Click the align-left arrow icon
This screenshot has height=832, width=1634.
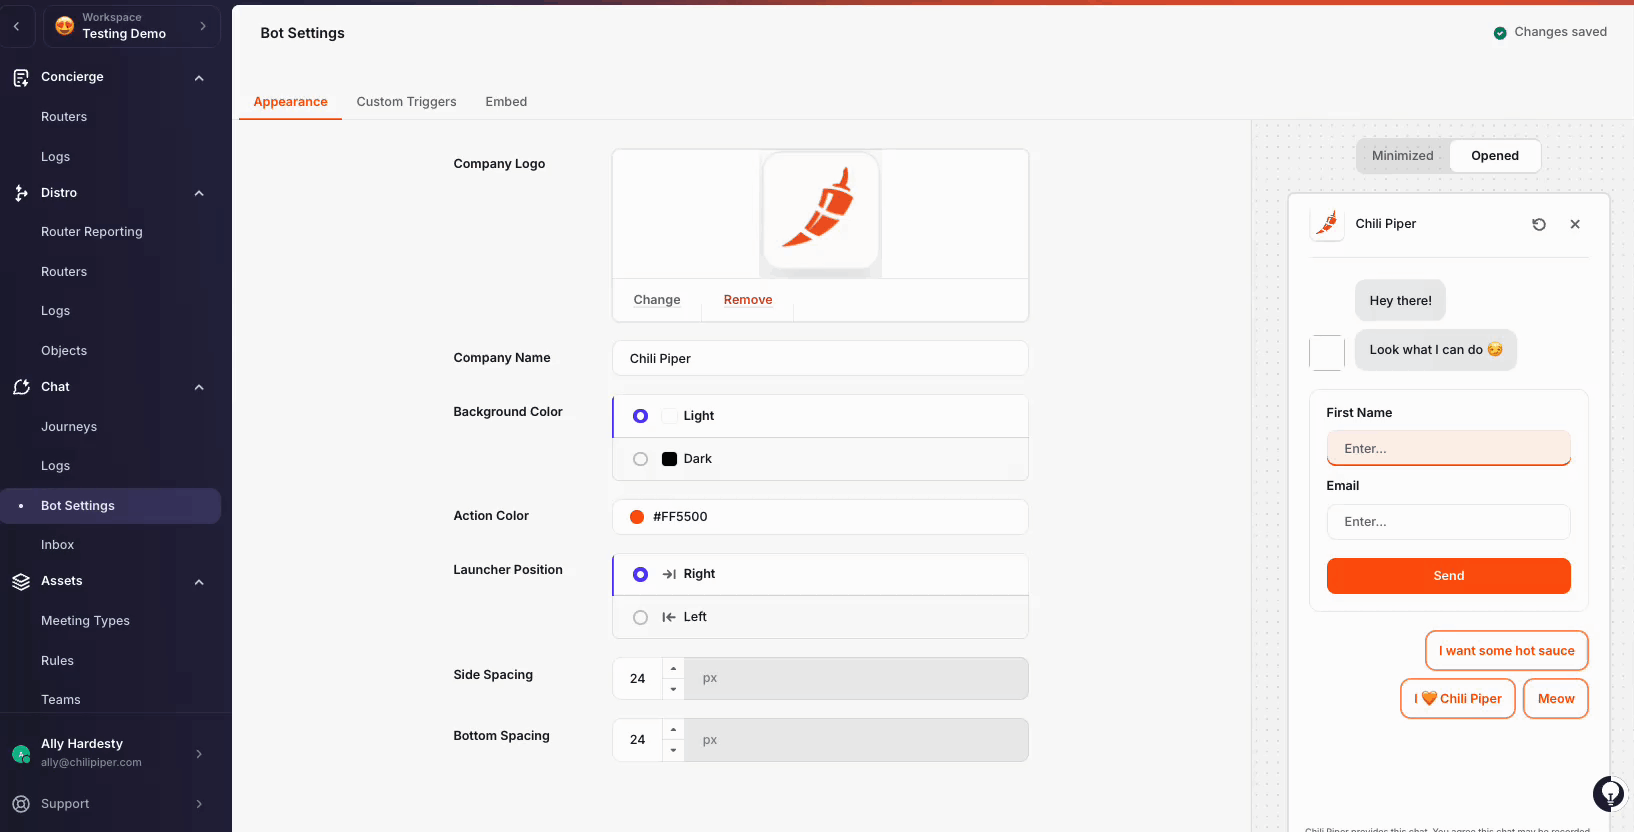(x=669, y=617)
